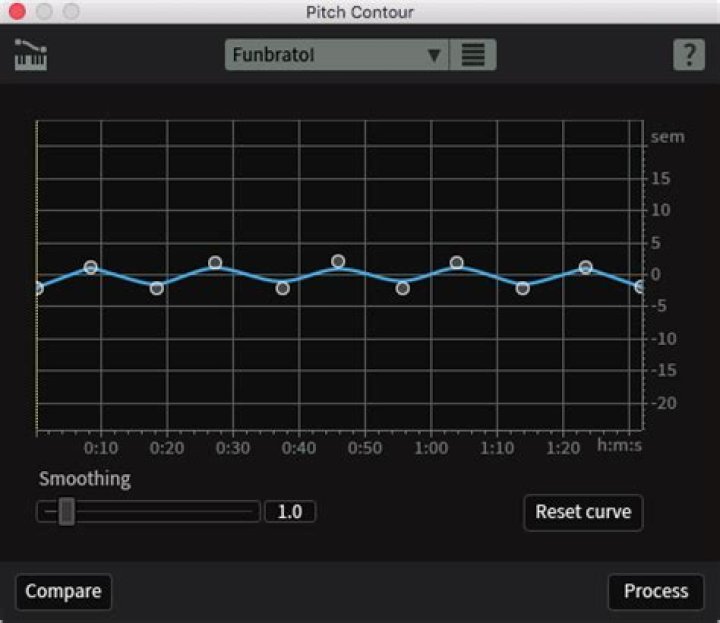This screenshot has height=623, width=720.
Task: Select the curve peak point just after 1:00
Action: click(456, 263)
